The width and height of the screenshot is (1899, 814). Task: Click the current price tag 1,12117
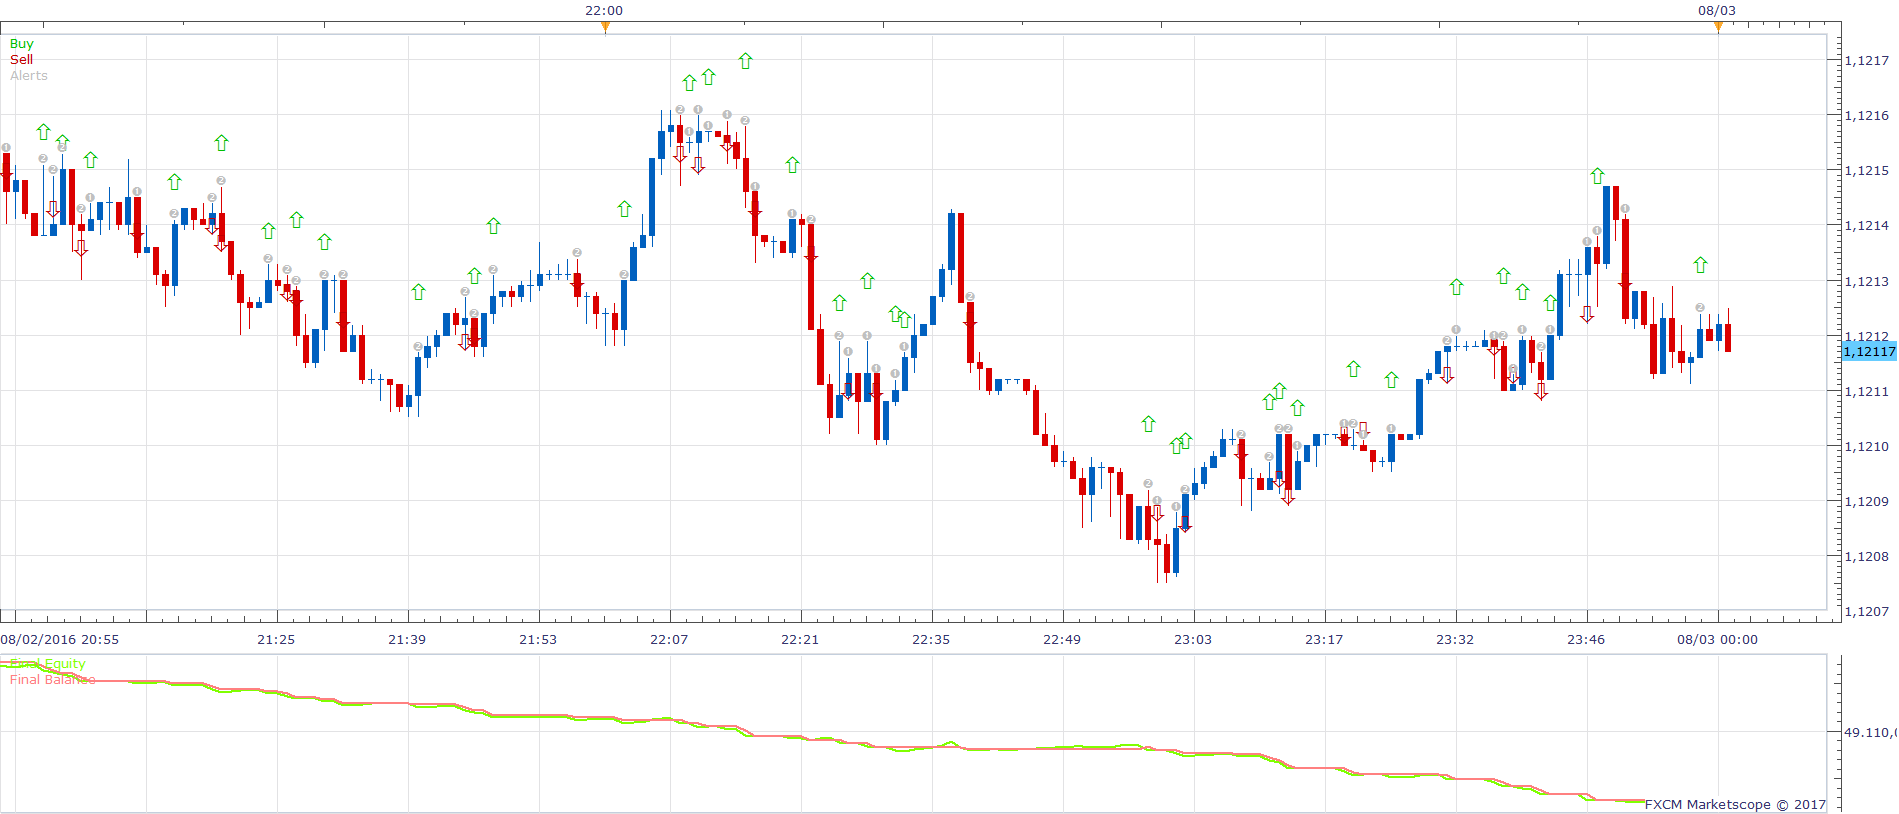coord(1869,351)
